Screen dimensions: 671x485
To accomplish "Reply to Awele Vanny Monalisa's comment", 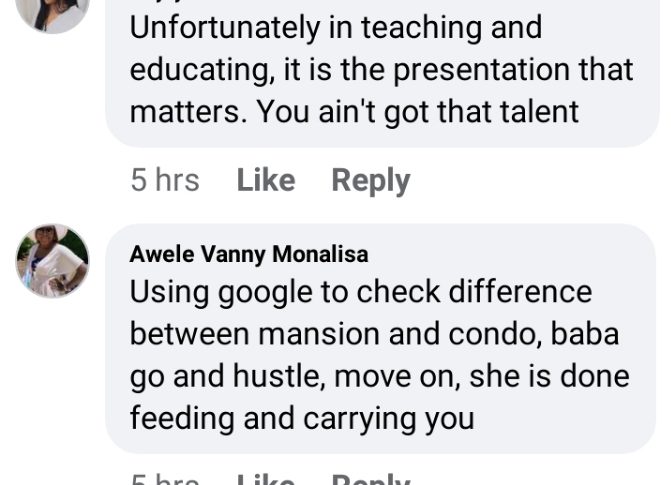I will coord(370,479).
